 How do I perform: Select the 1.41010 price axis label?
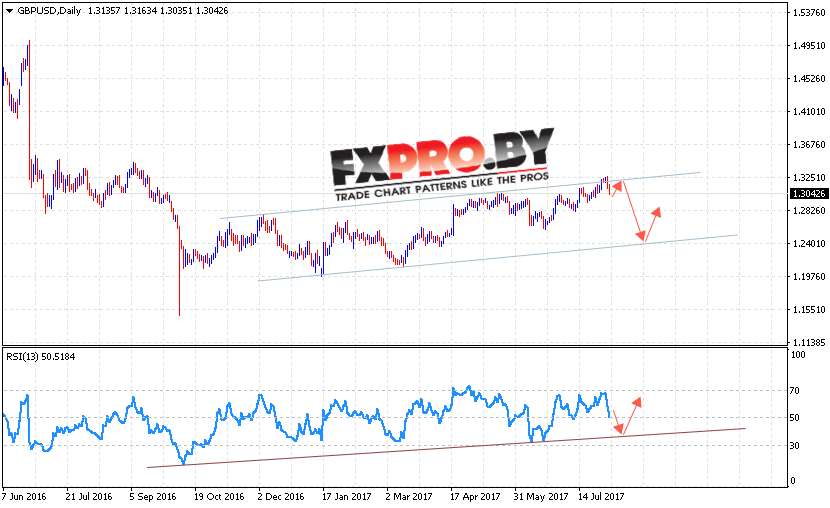pyautogui.click(x=809, y=111)
